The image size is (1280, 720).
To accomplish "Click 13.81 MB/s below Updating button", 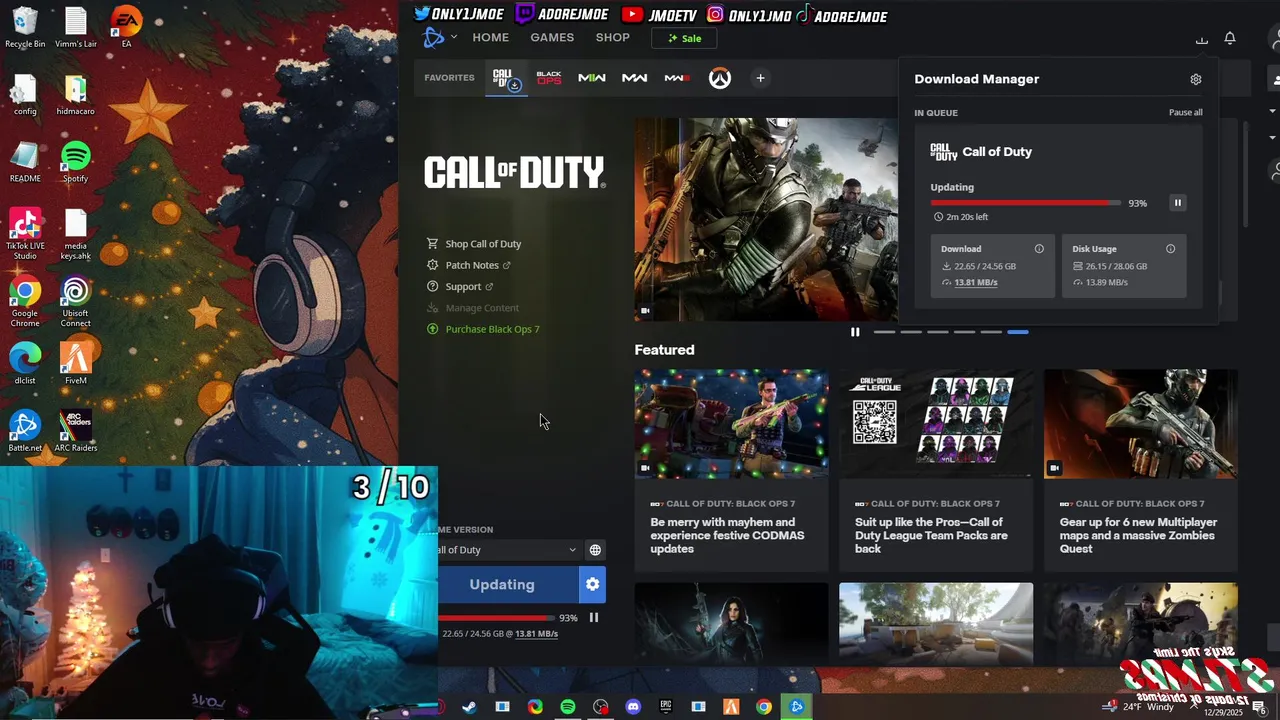I will pos(537,634).
